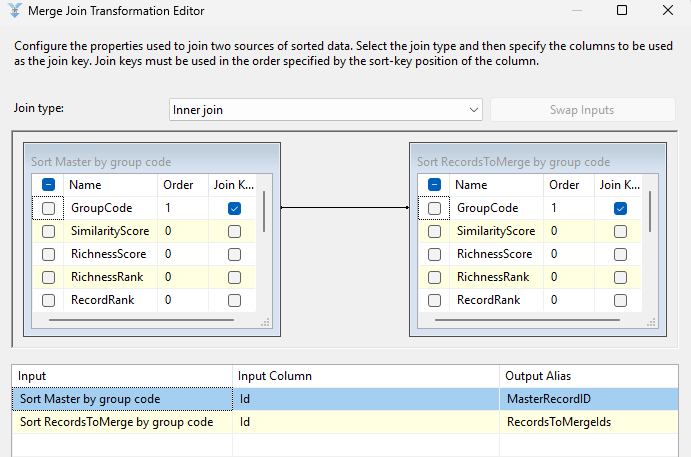
Task: Edit the RecordsToMergeIds output alias cell
Action: point(593,422)
